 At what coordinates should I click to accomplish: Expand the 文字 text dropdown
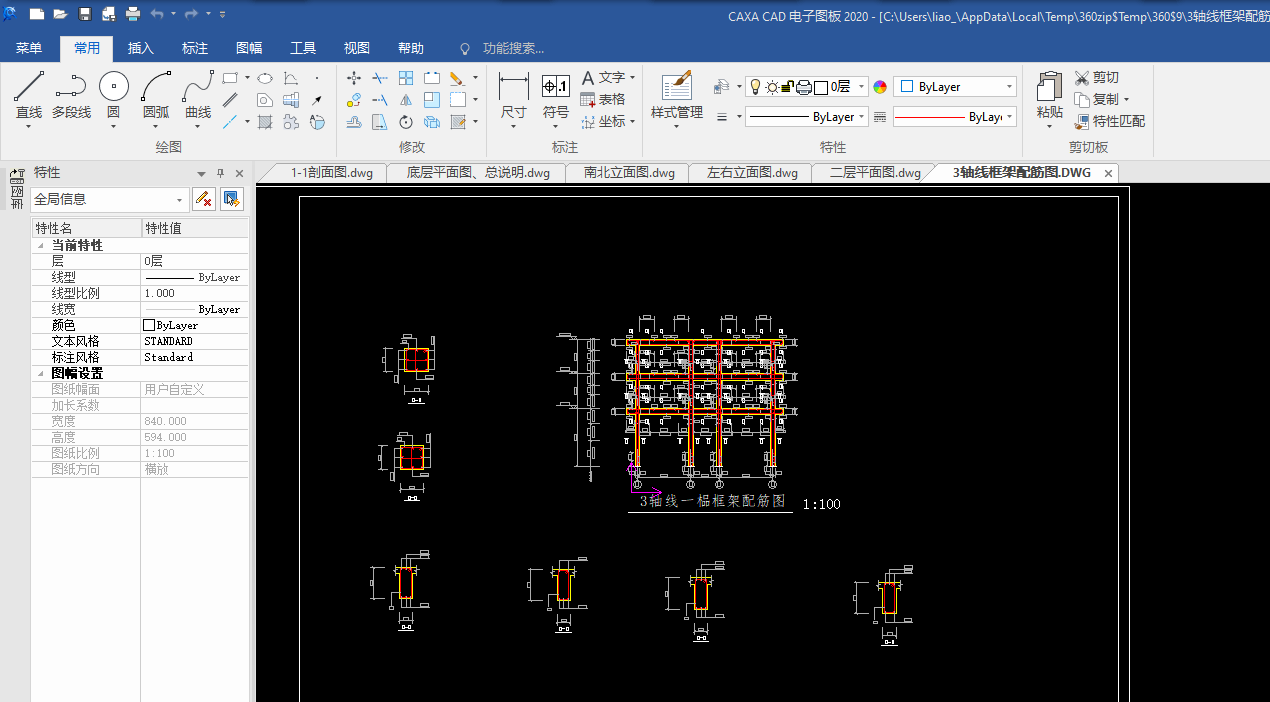[x=633, y=77]
